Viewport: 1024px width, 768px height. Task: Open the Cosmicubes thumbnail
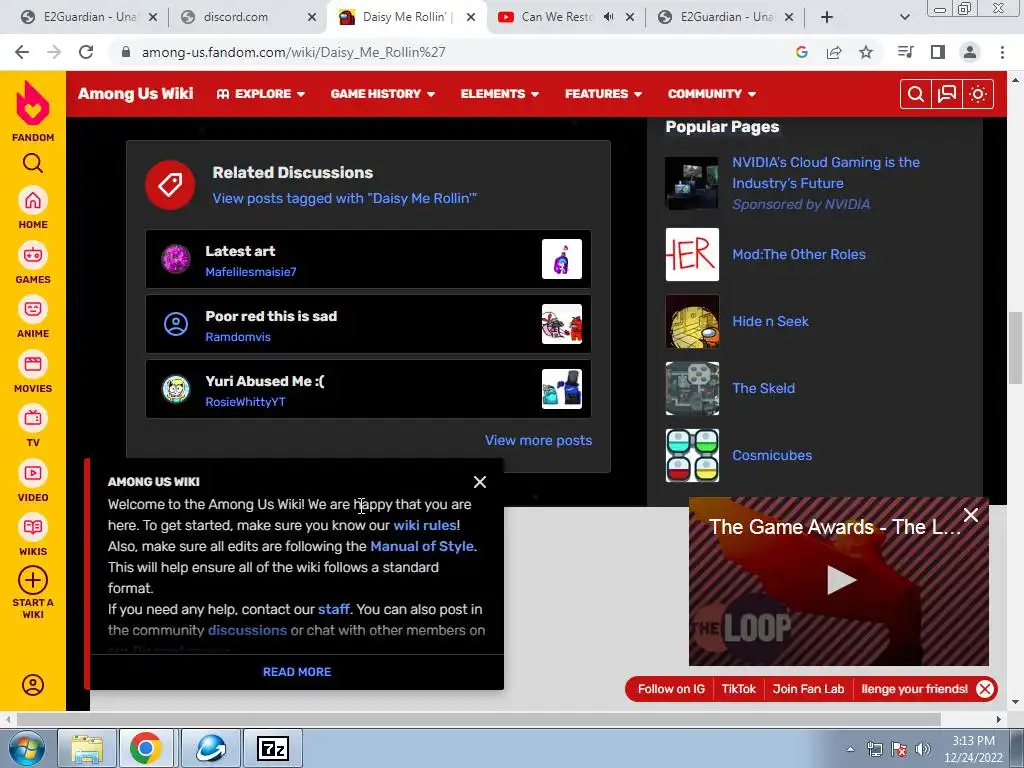(x=692, y=455)
